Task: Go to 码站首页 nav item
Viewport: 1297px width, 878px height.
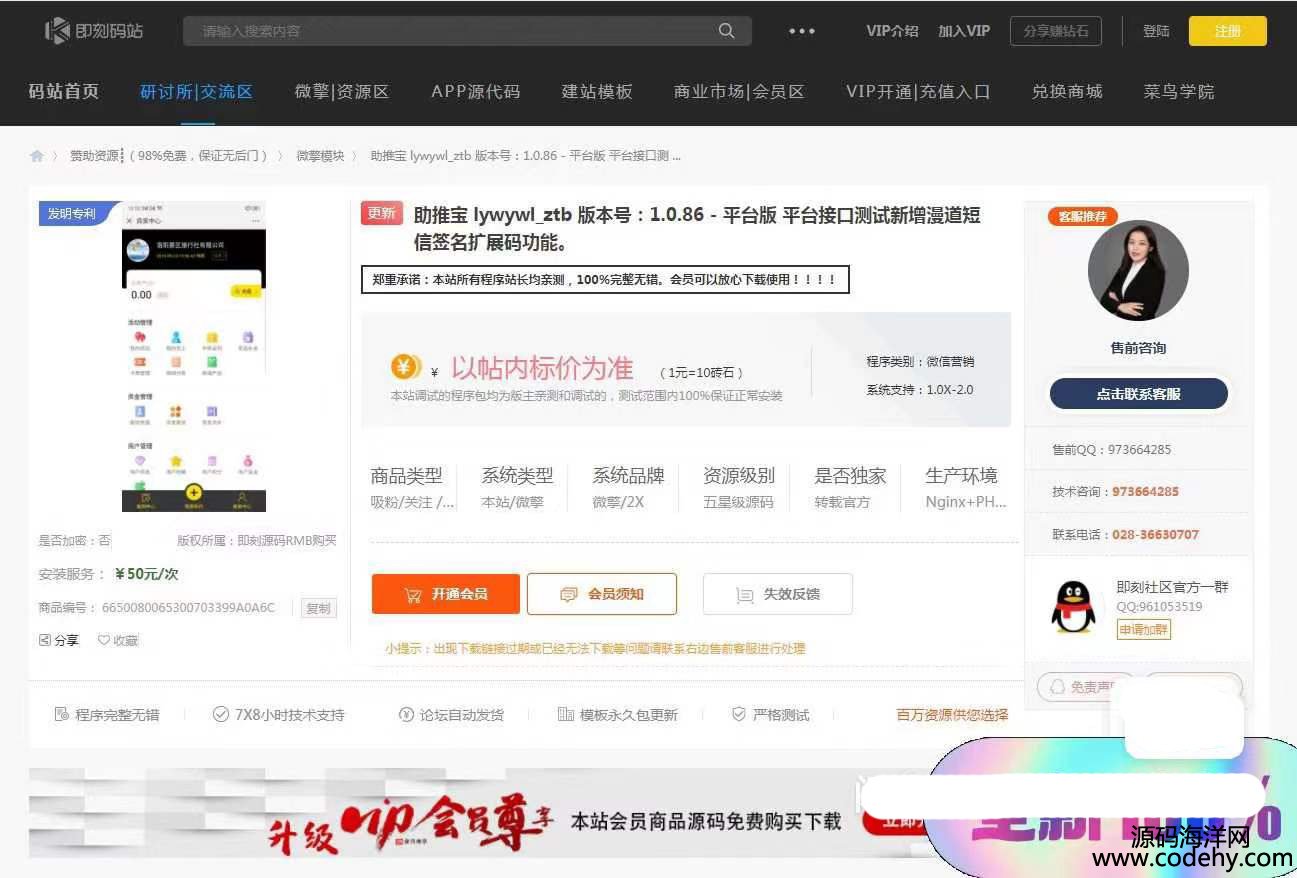Action: click(64, 91)
